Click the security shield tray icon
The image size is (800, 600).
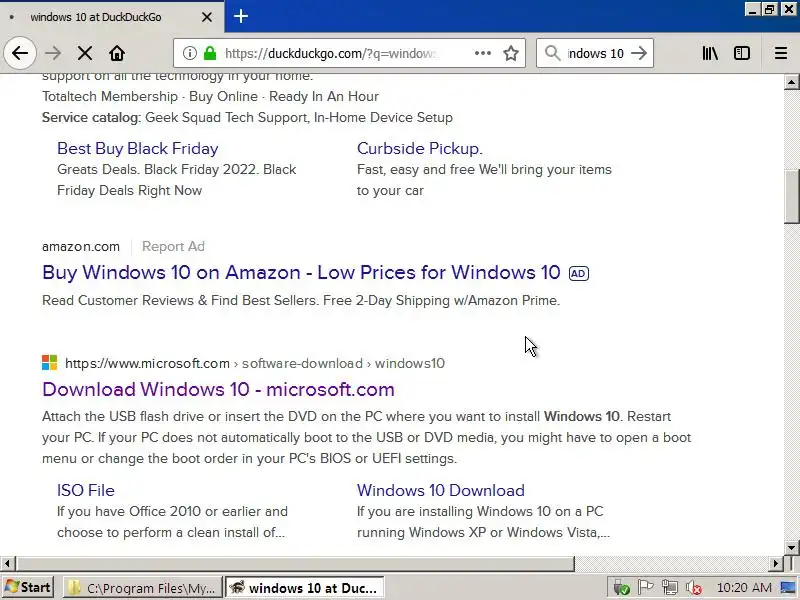[x=621, y=588]
